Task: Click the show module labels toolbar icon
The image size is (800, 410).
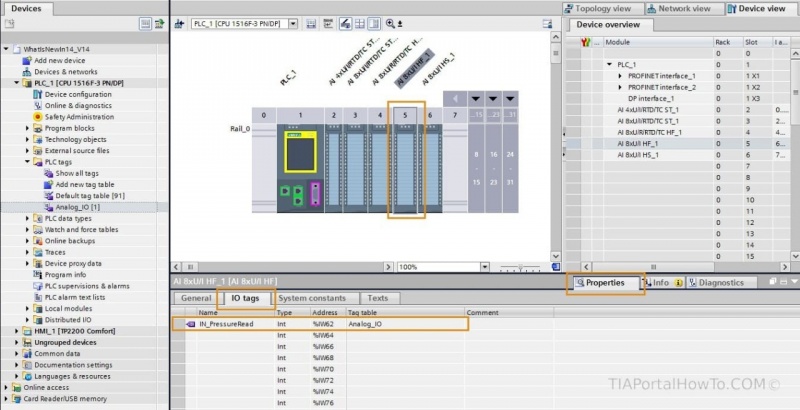Action: pos(311,23)
